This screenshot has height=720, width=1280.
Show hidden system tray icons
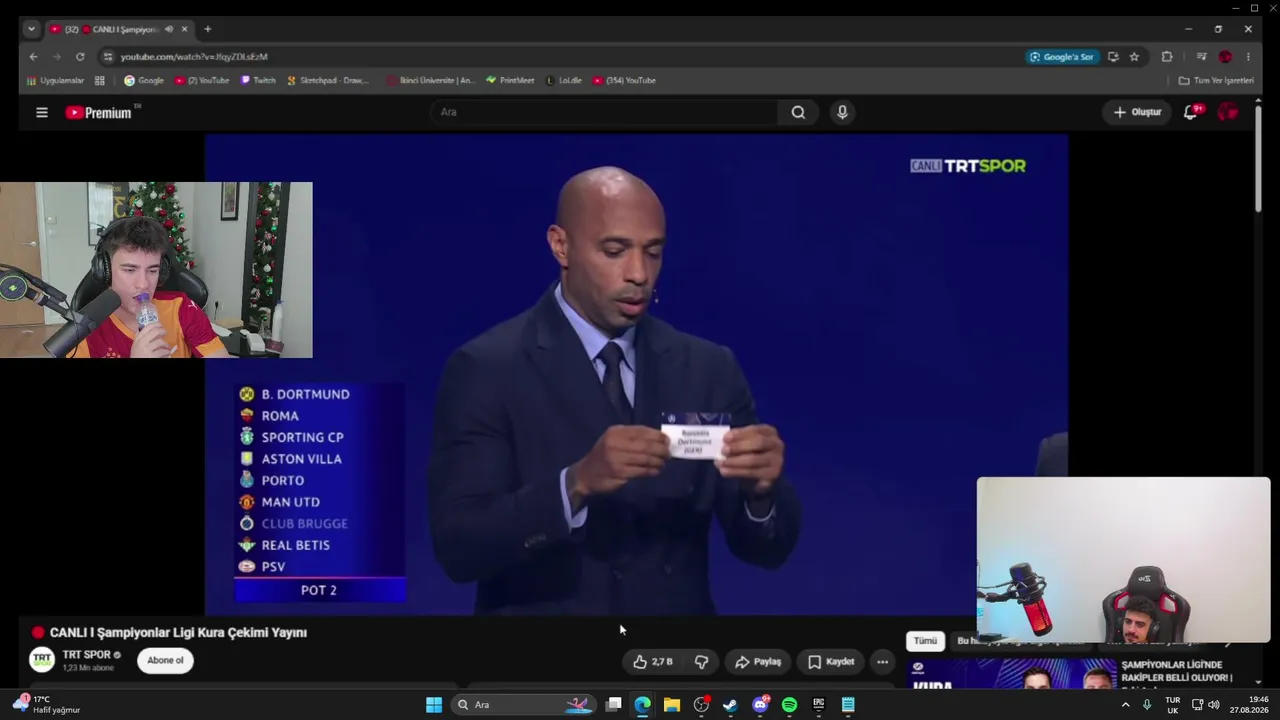pos(1125,705)
